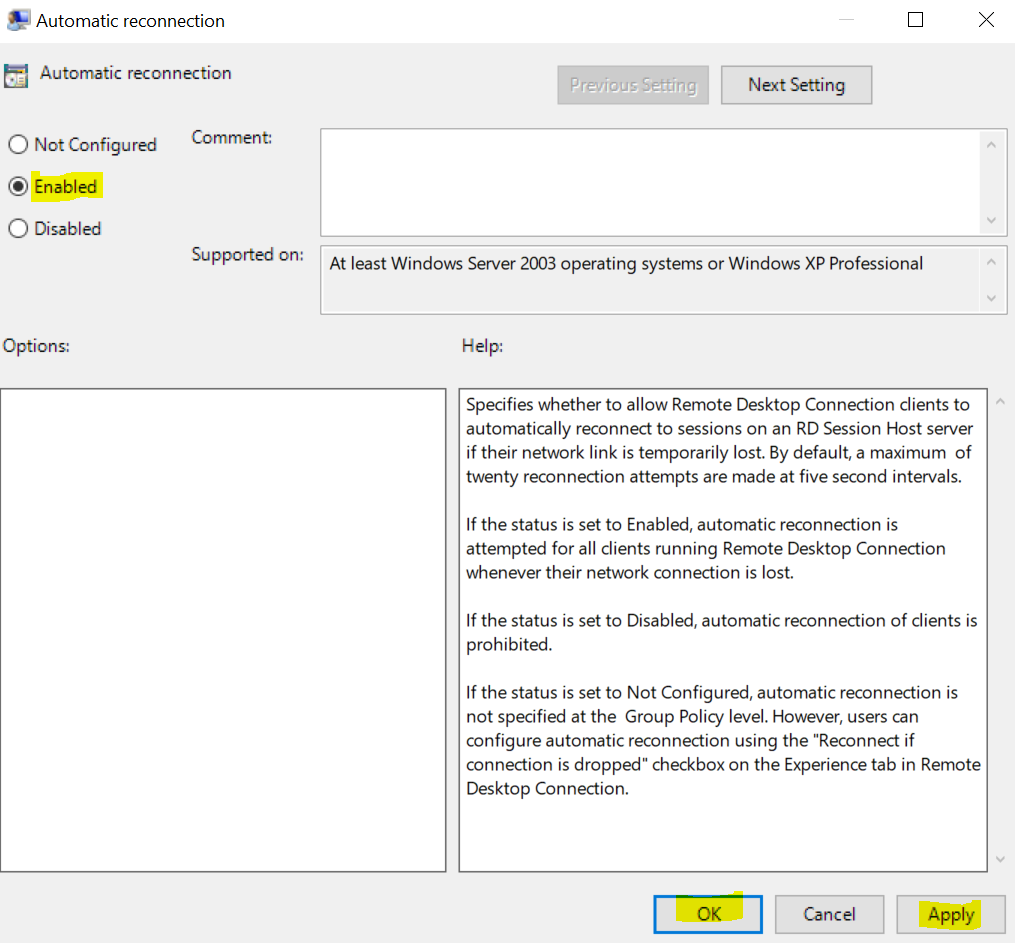Click inside the Comment text box
Screen dimensions: 1015x943
coord(650,181)
